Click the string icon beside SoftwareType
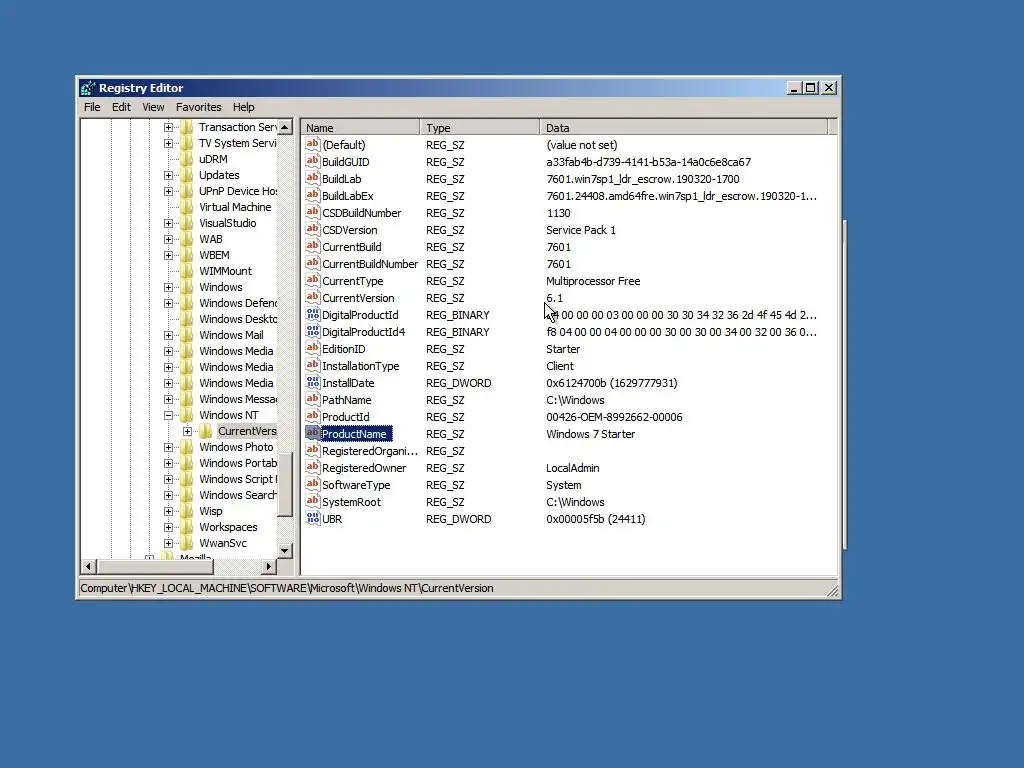 coord(313,484)
